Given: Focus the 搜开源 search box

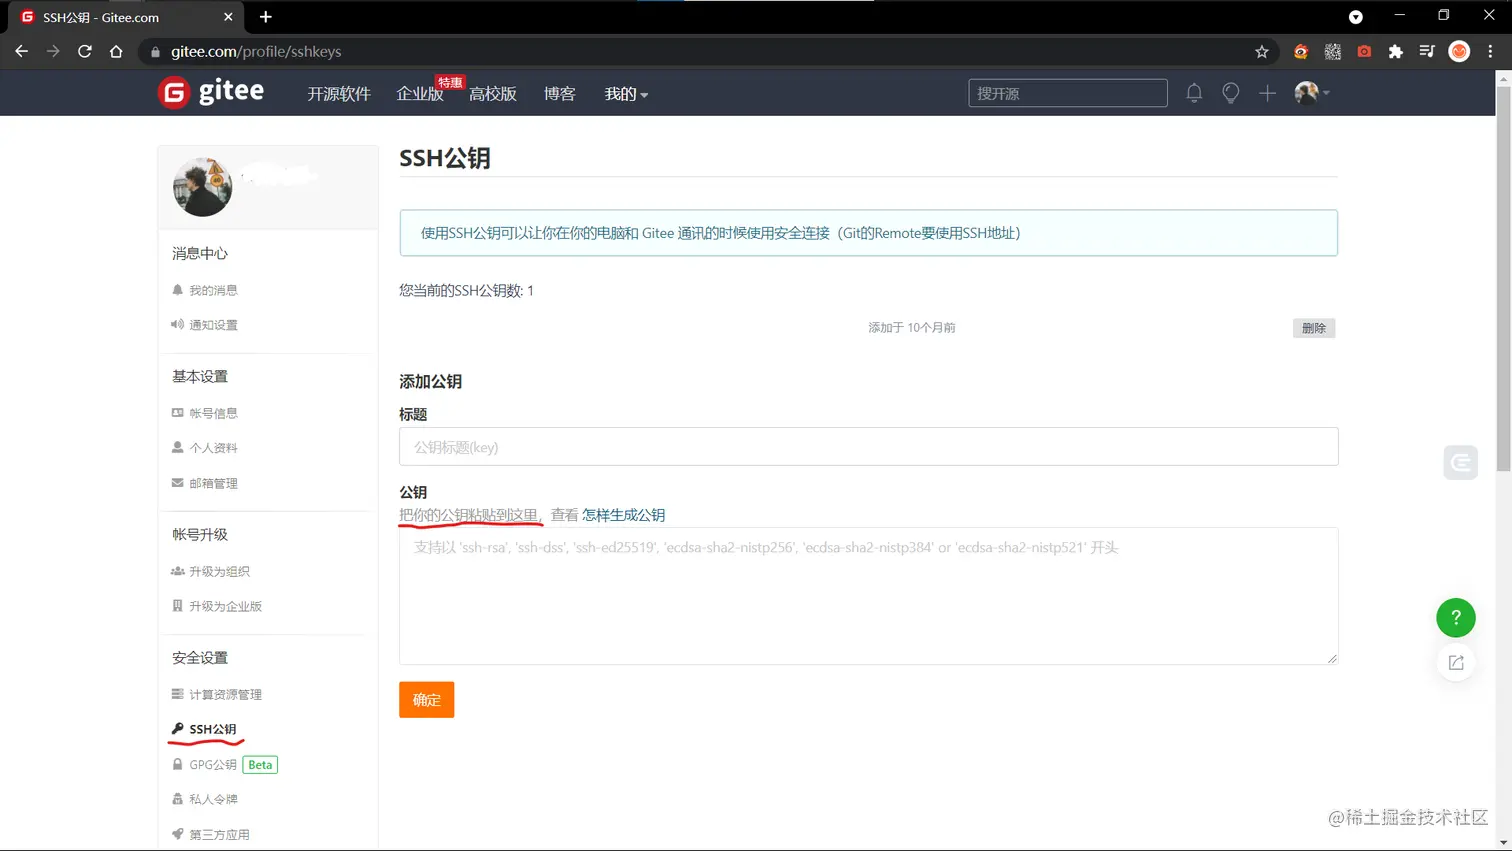Looking at the screenshot, I should click(x=1067, y=93).
